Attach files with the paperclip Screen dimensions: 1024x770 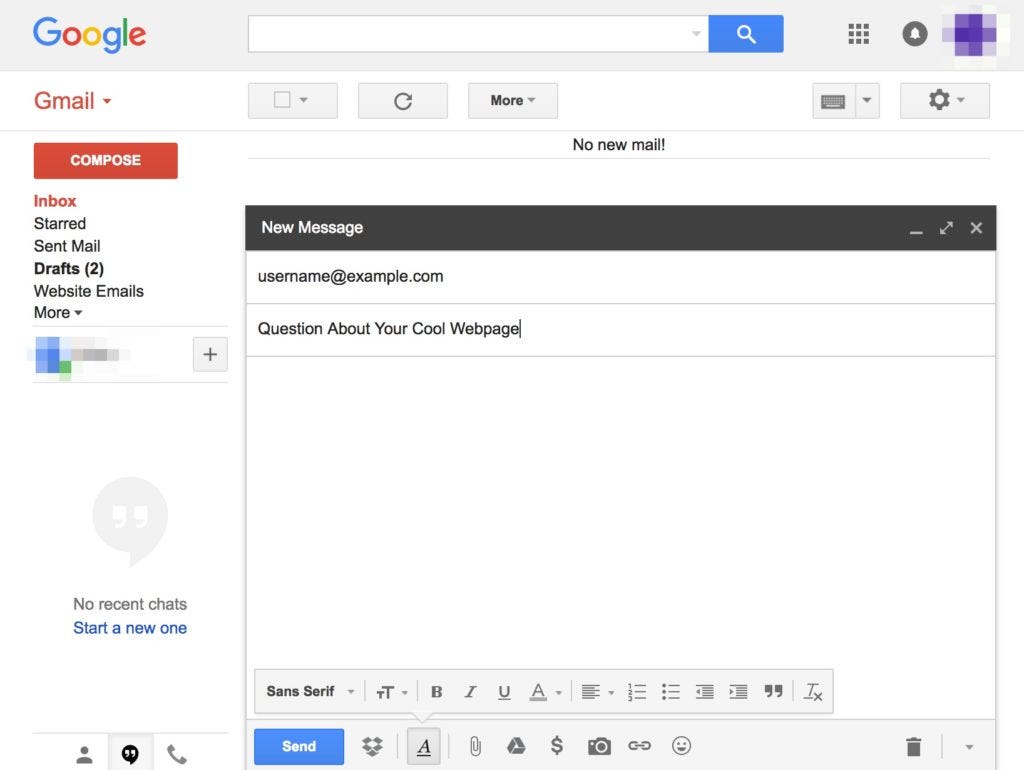tap(475, 746)
